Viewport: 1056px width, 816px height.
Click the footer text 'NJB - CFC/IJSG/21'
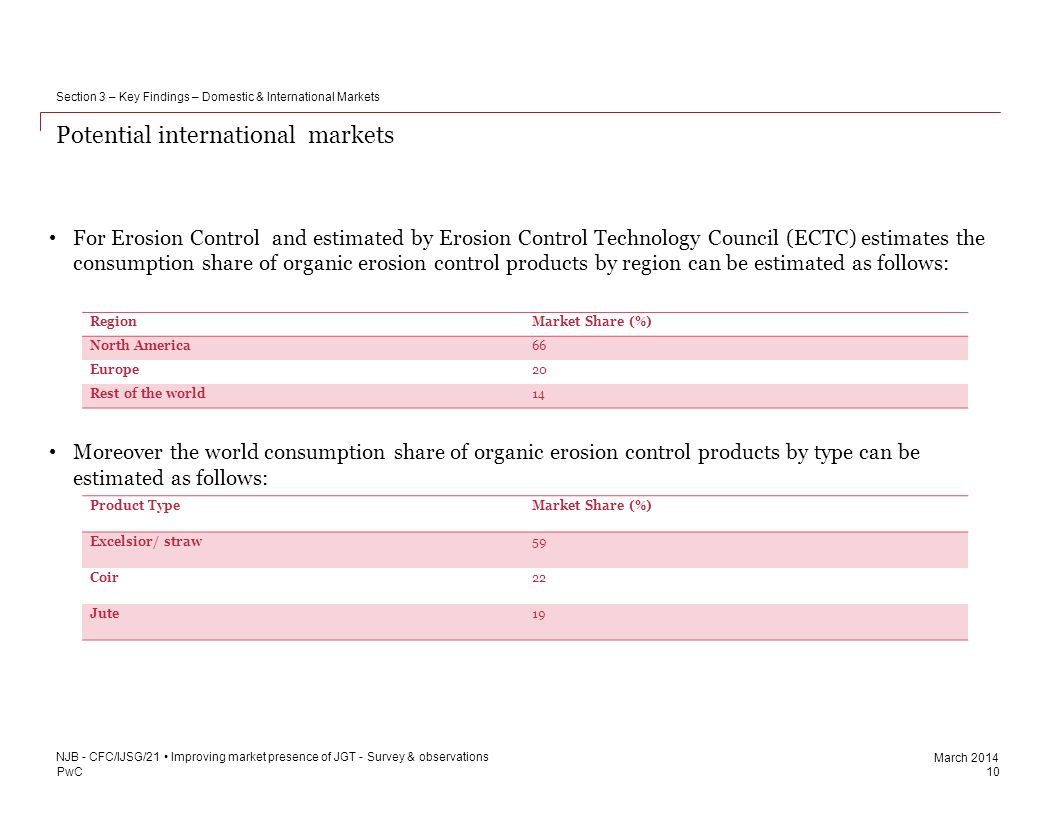point(108,757)
